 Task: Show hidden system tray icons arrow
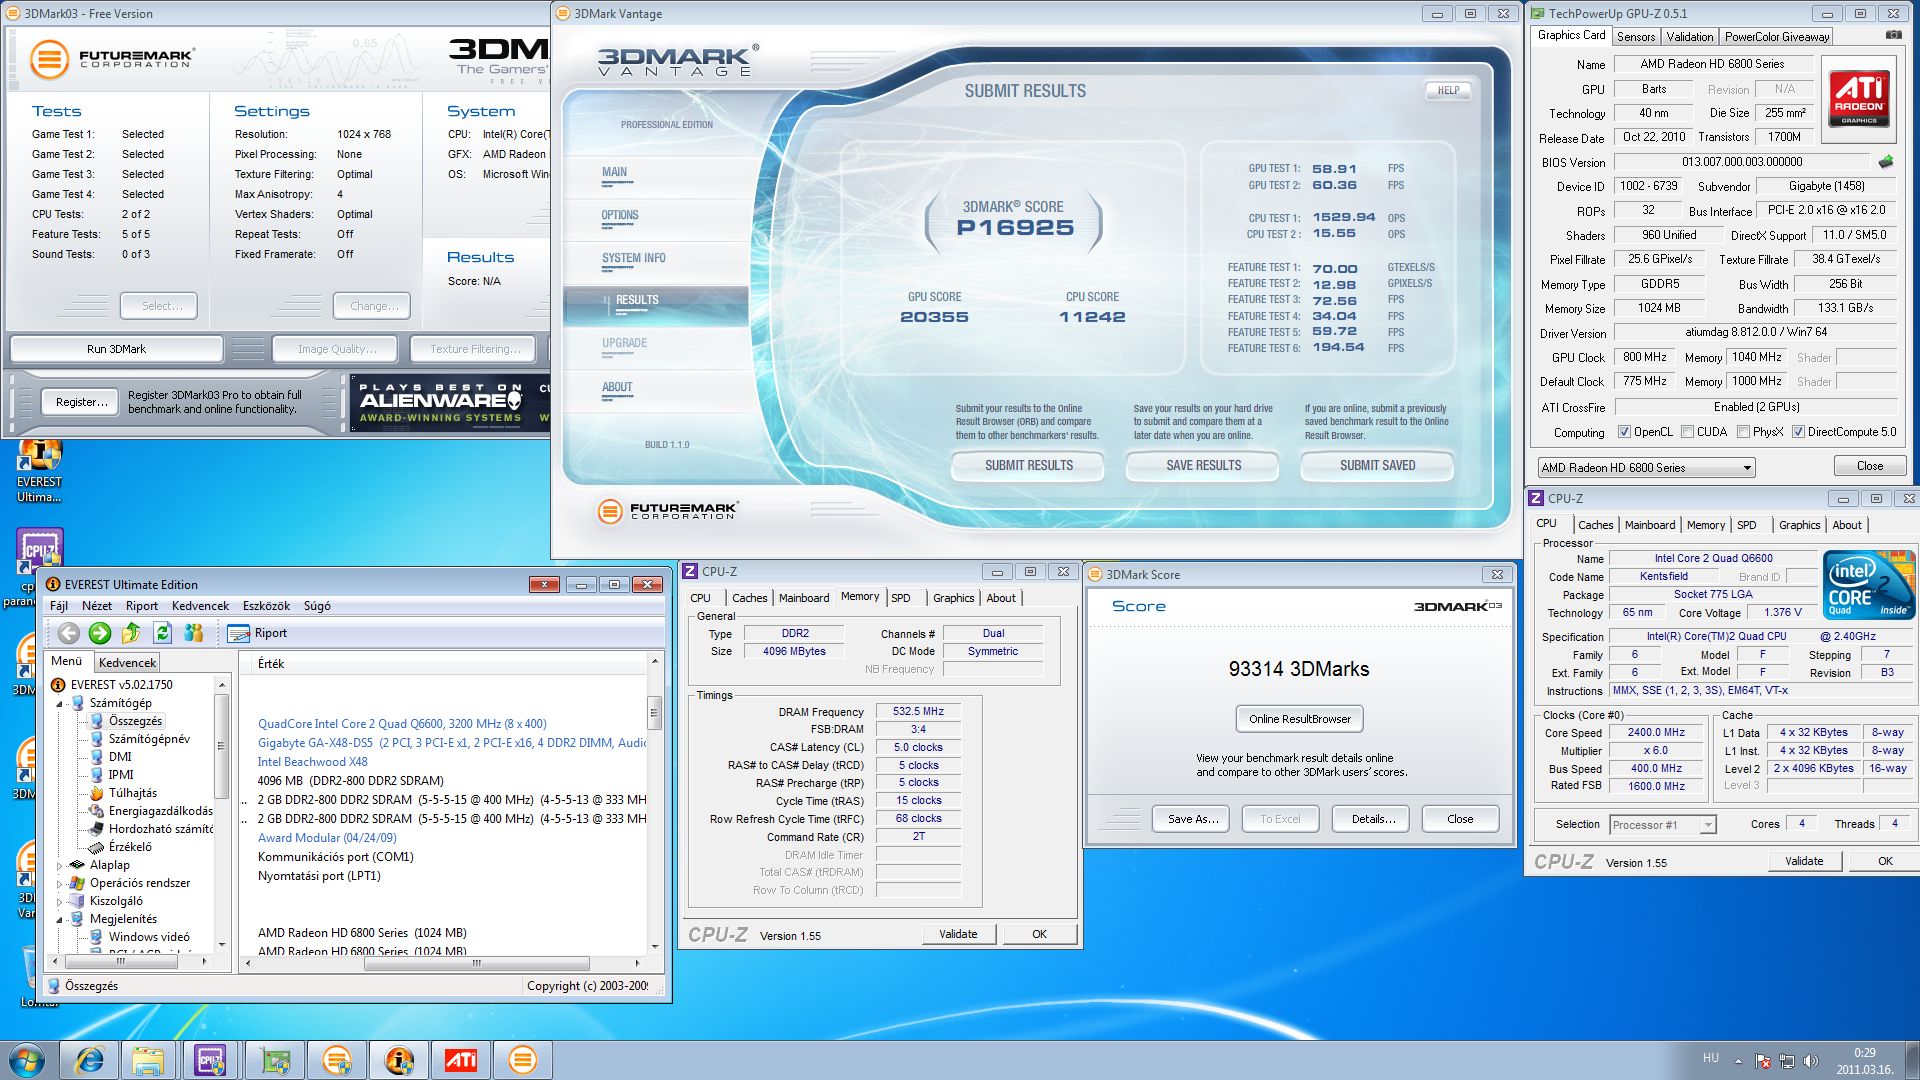1738,1061
